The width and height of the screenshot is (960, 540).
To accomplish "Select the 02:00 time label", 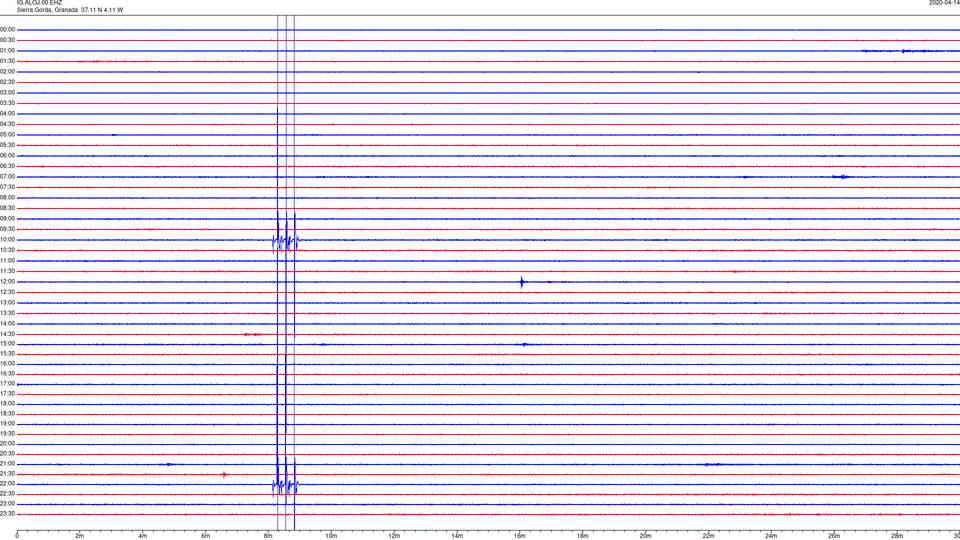I will click(7, 72).
